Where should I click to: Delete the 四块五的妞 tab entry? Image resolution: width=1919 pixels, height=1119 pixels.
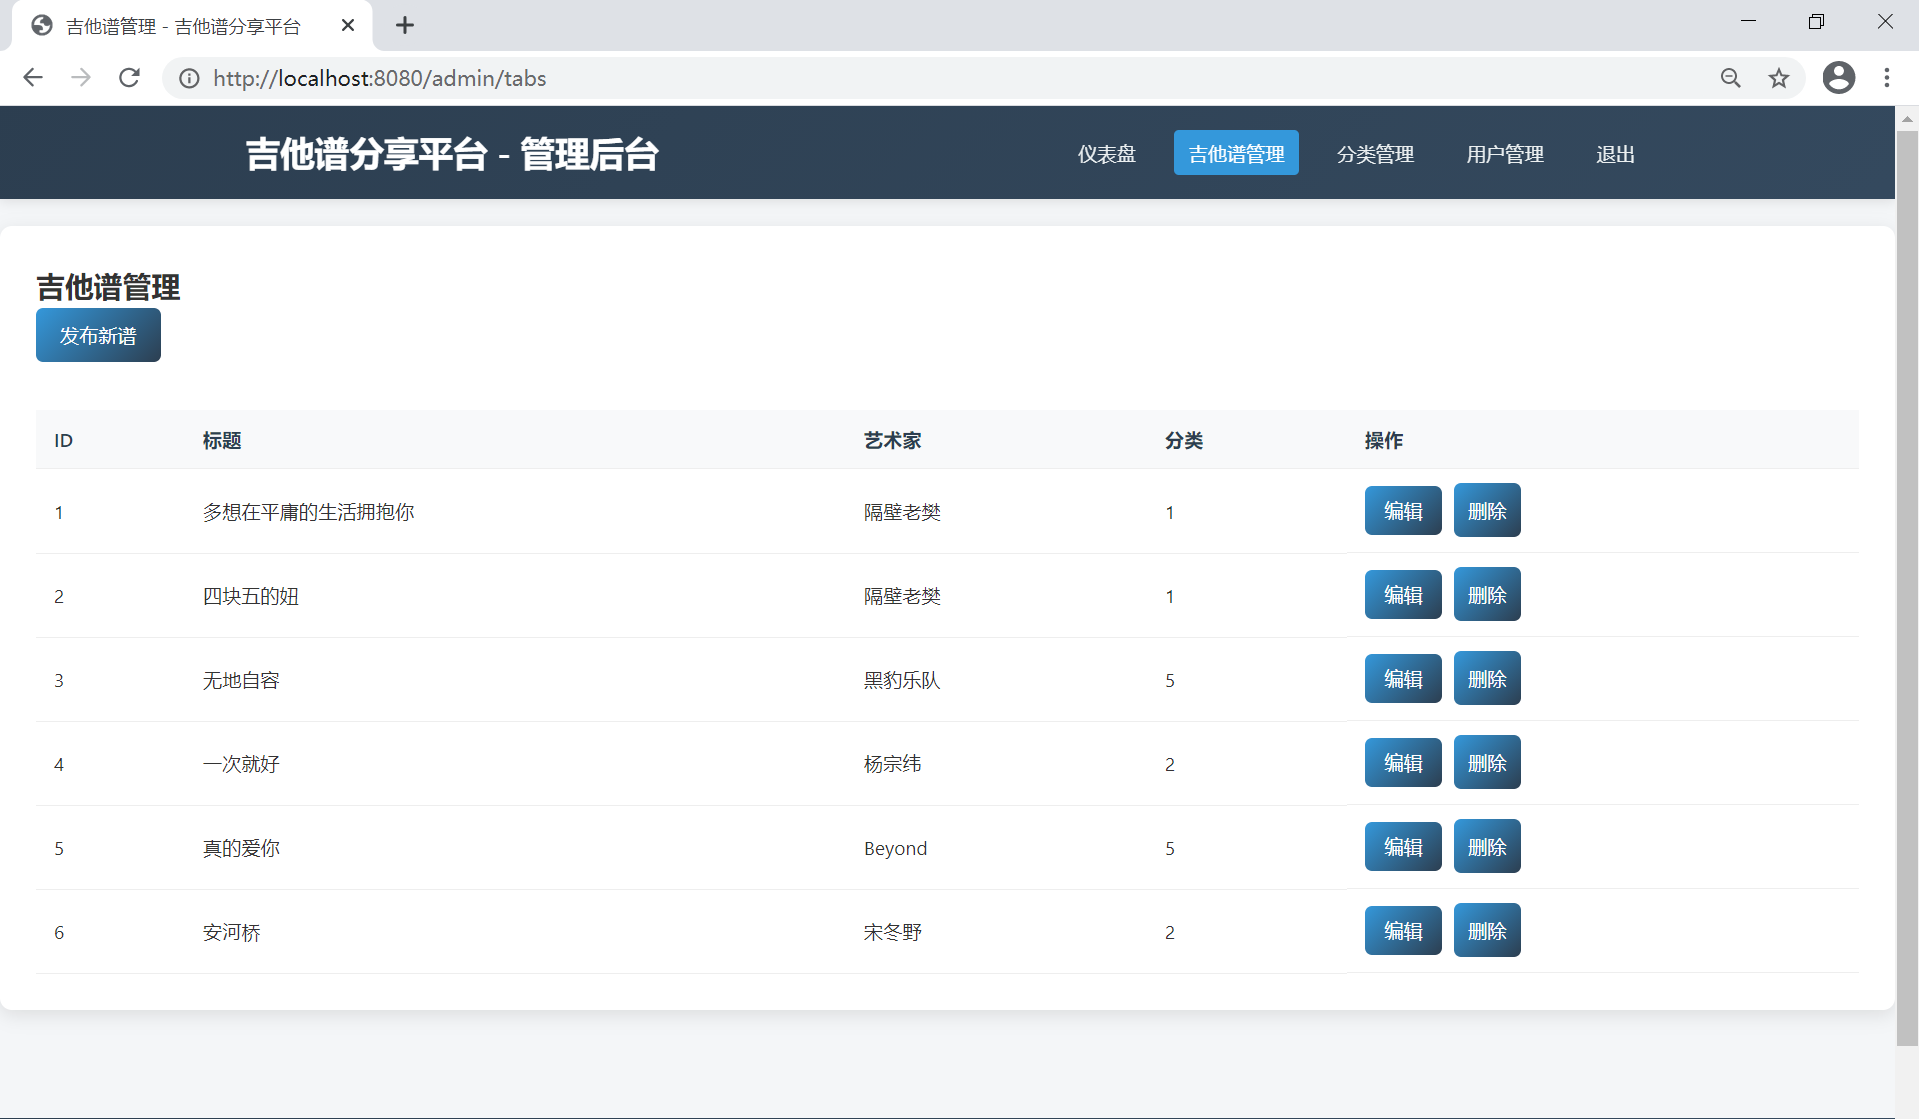click(1486, 595)
